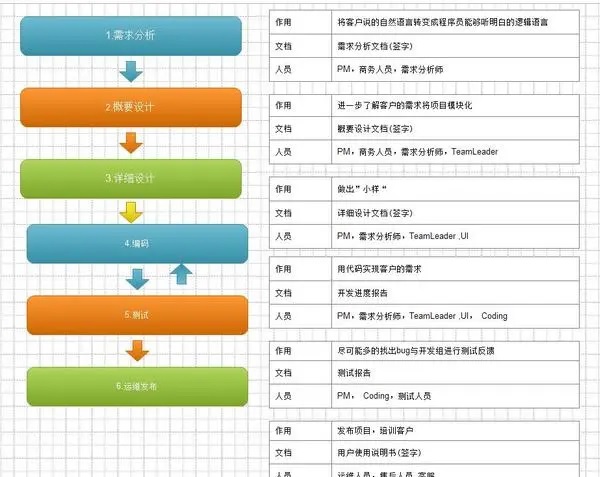Screen dimensions: 600x477
Task: Click the blue down arrow under 编码
Action: coord(138,279)
